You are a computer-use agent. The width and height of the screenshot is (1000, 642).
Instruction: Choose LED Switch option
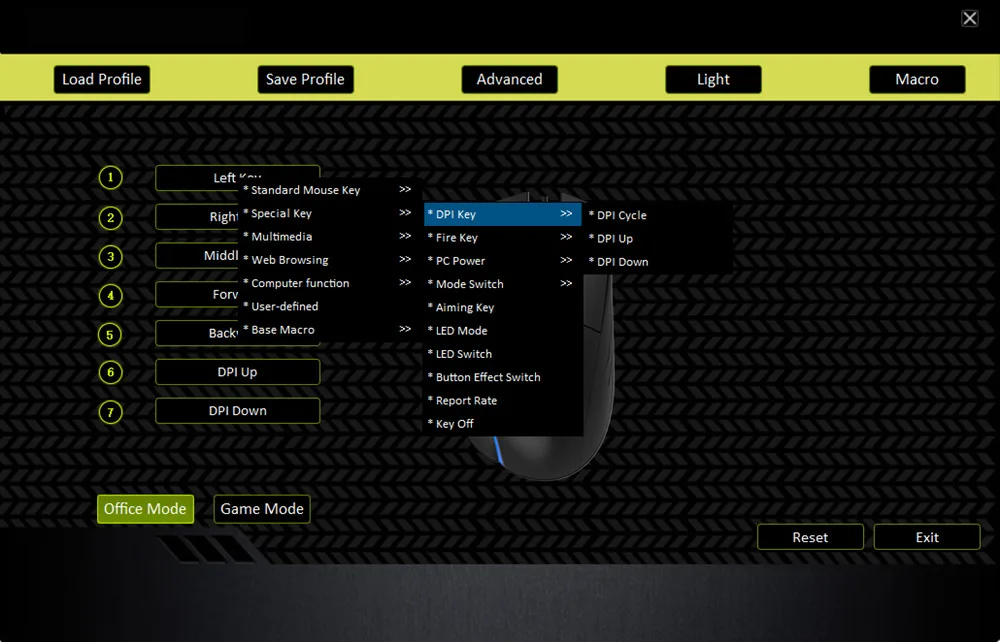(503, 354)
